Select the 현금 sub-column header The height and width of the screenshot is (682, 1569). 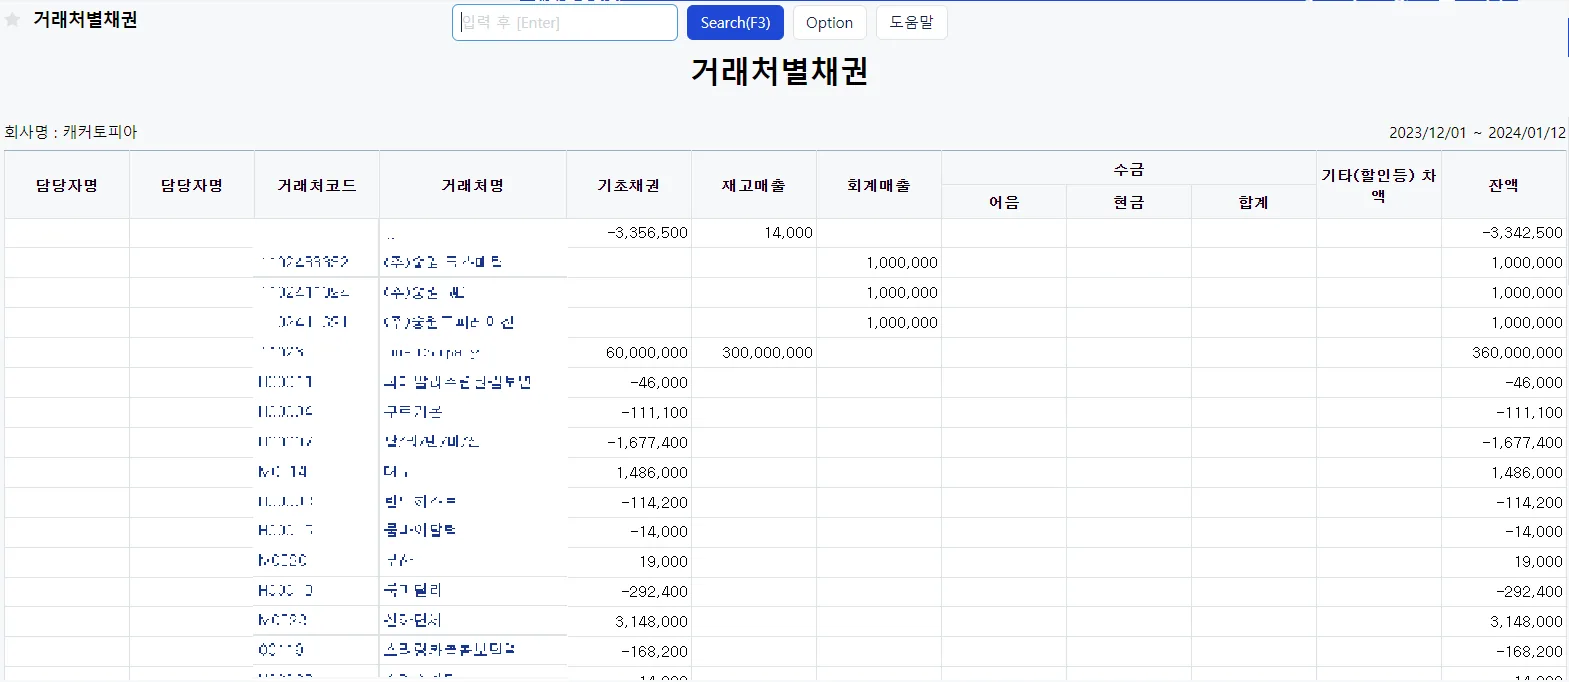1129,202
